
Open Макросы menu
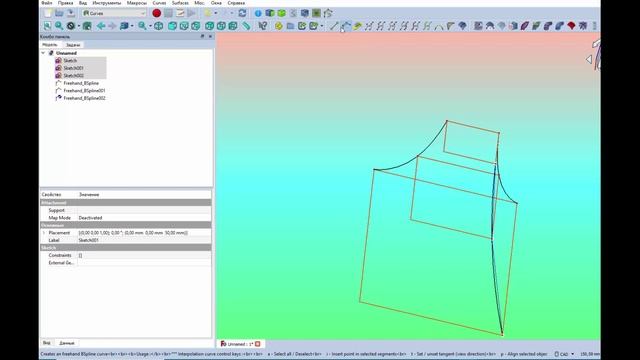[x=137, y=3]
